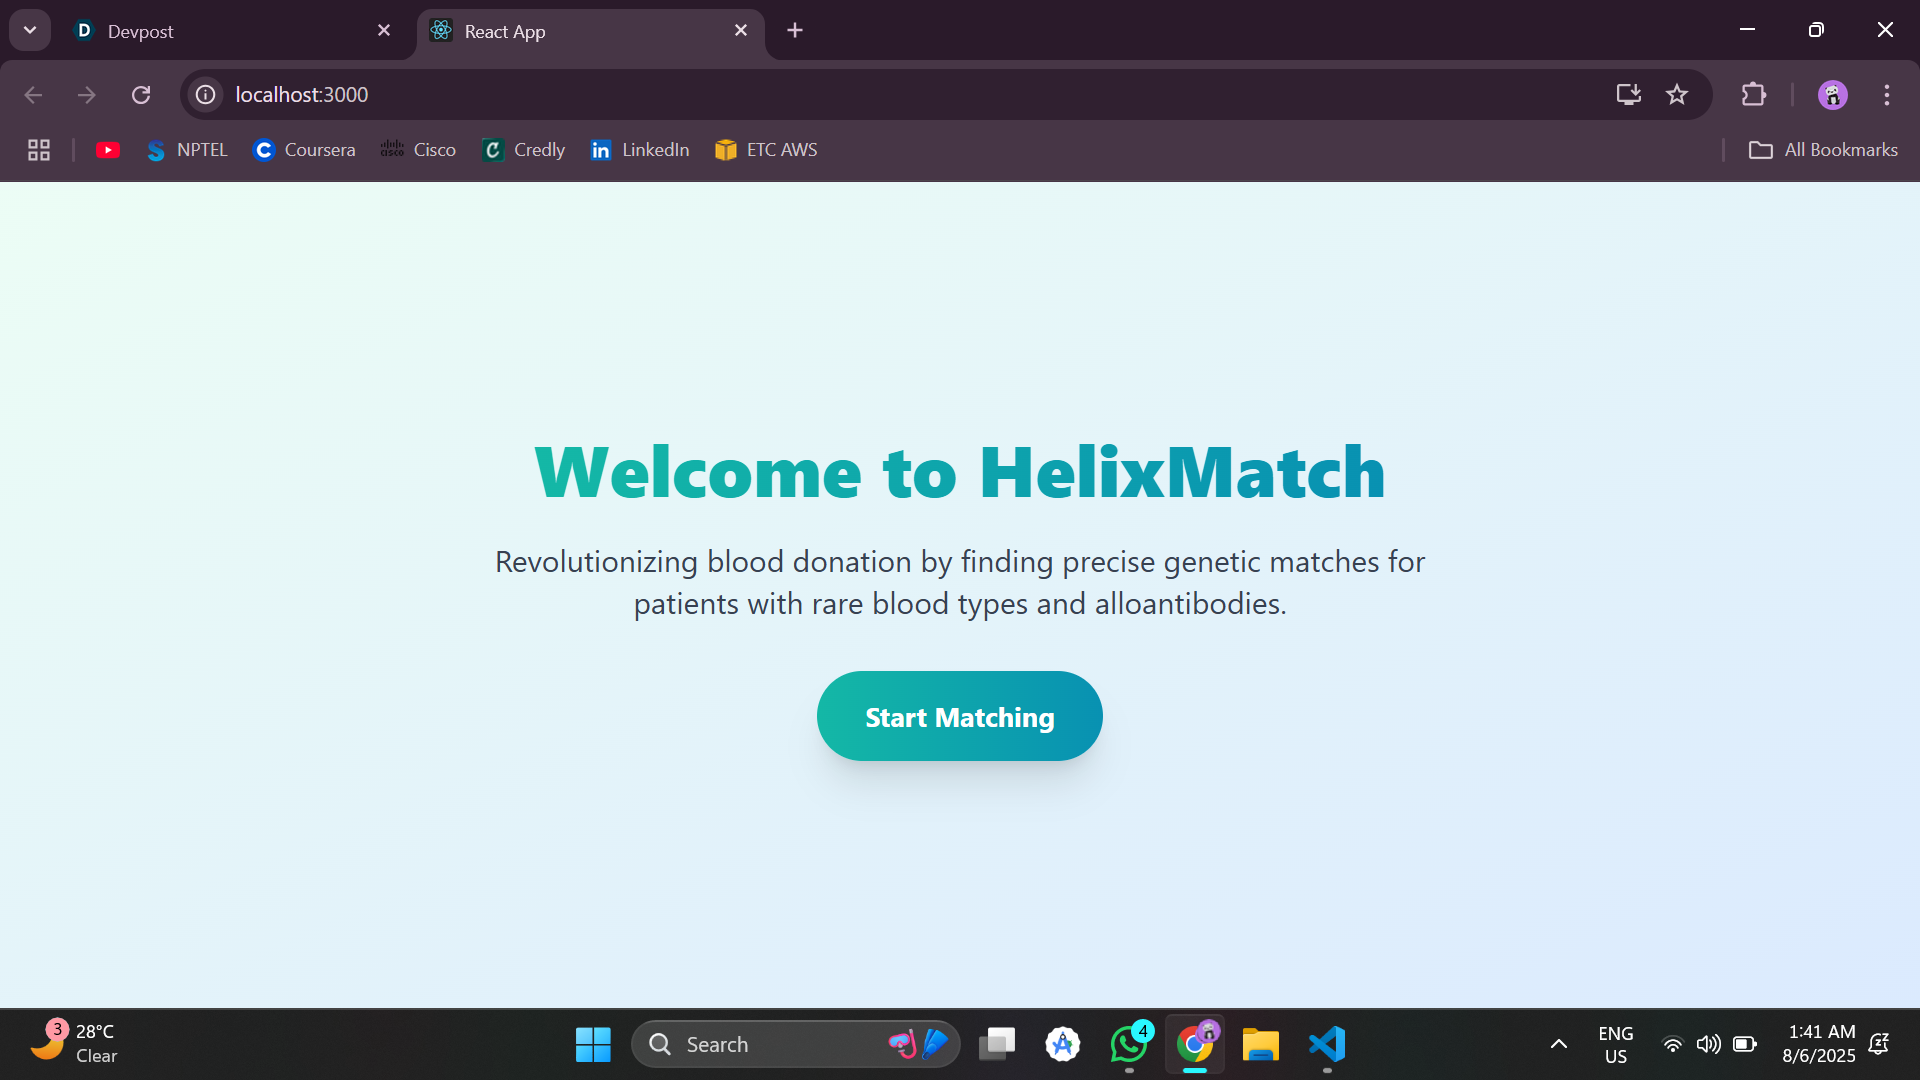The height and width of the screenshot is (1080, 1920).
Task: Open a new tab with plus button
Action: click(x=795, y=30)
